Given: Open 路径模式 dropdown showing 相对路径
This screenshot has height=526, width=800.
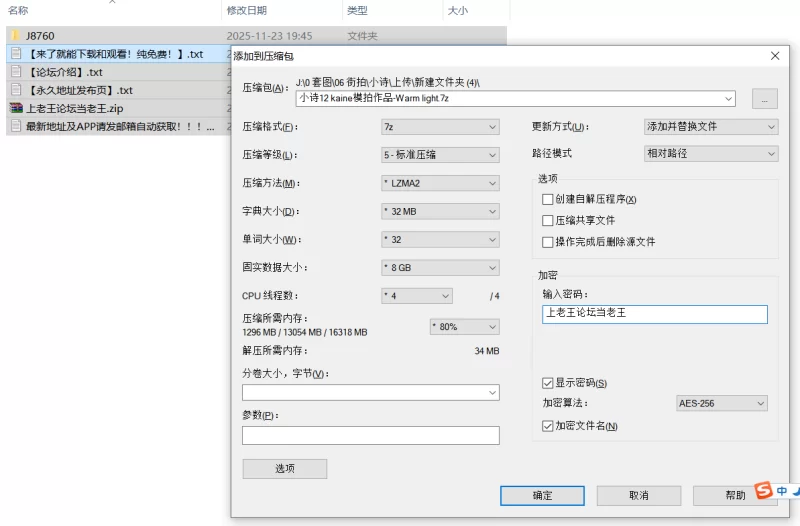Looking at the screenshot, I should pos(711,154).
